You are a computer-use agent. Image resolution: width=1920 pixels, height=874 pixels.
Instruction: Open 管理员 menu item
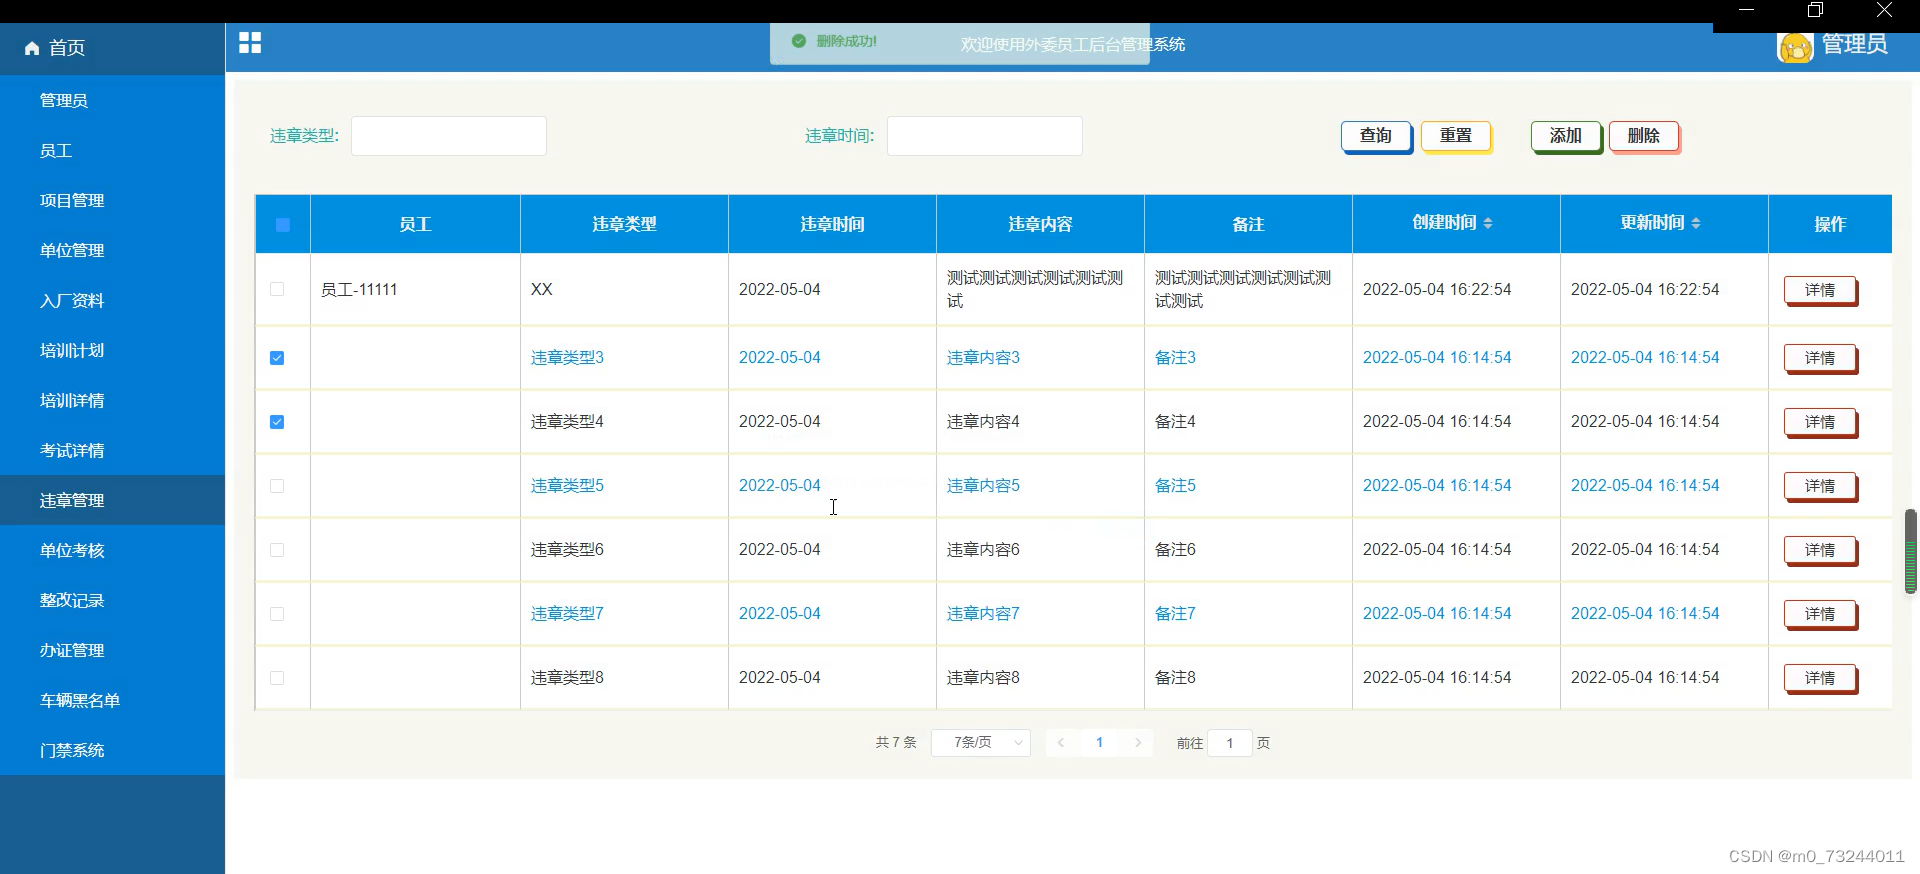point(112,100)
